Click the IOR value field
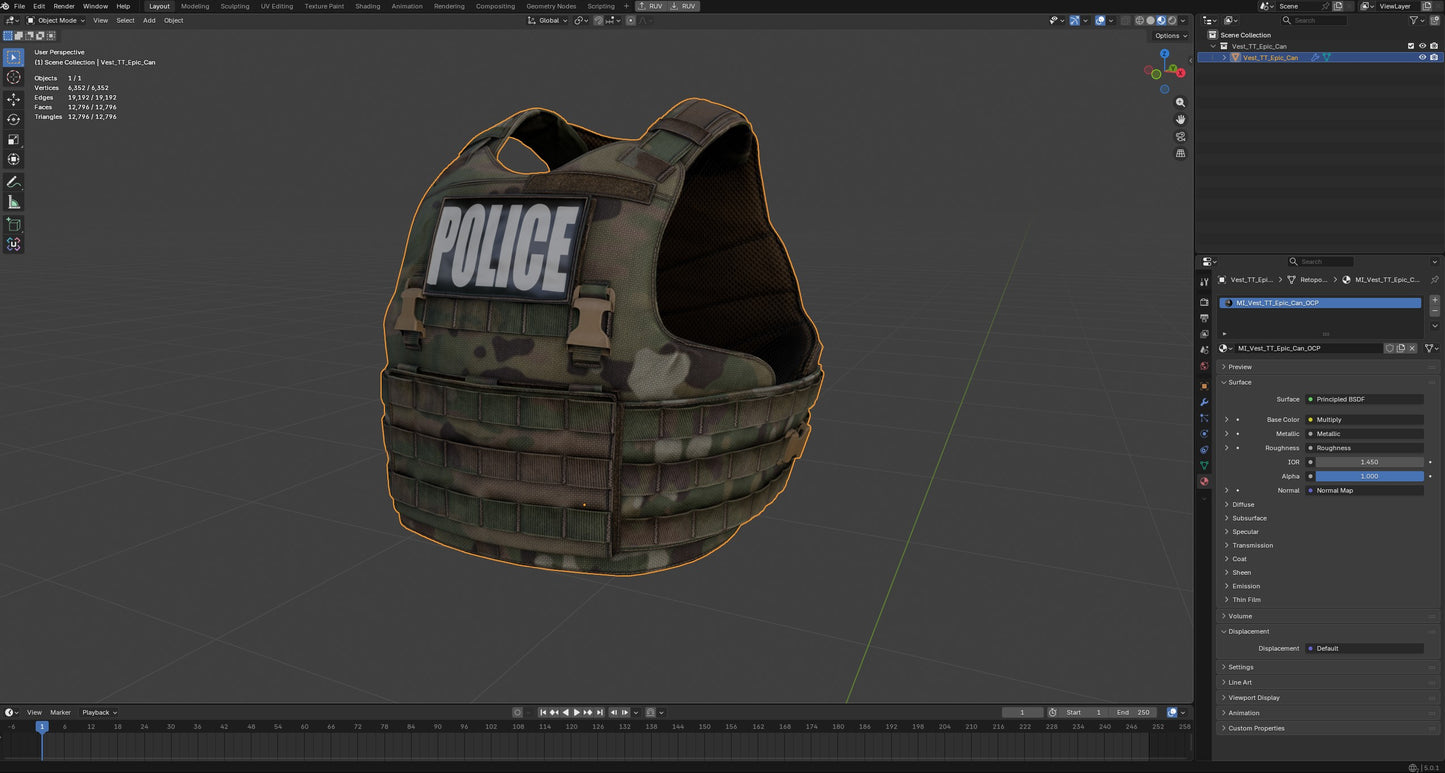Screen dimensions: 1445x773 1369,462
